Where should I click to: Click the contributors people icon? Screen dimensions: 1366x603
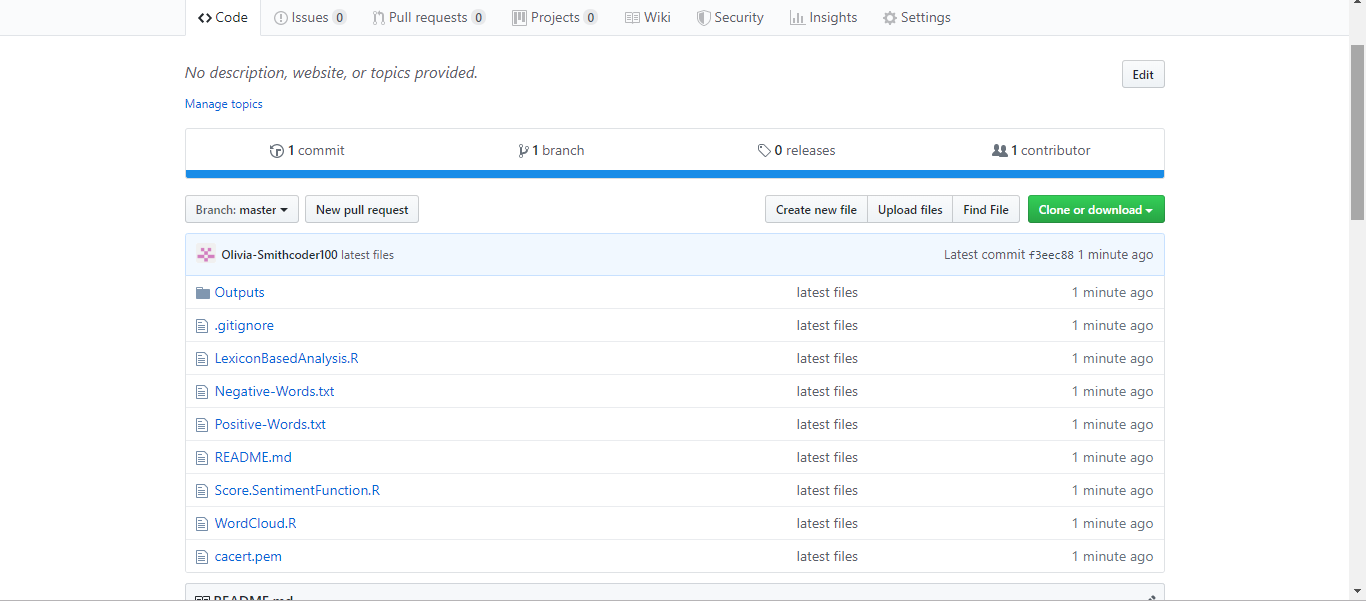pos(999,151)
